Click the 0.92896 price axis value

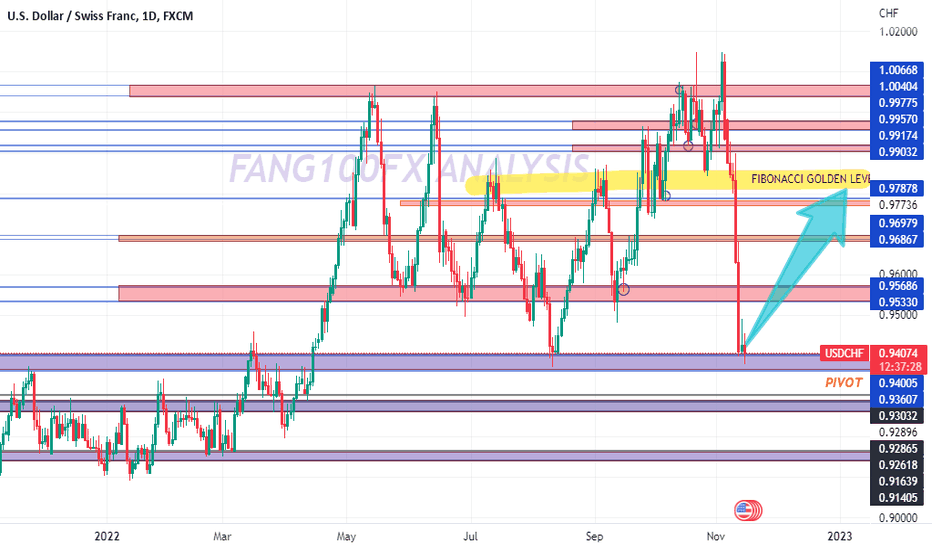tap(898, 432)
